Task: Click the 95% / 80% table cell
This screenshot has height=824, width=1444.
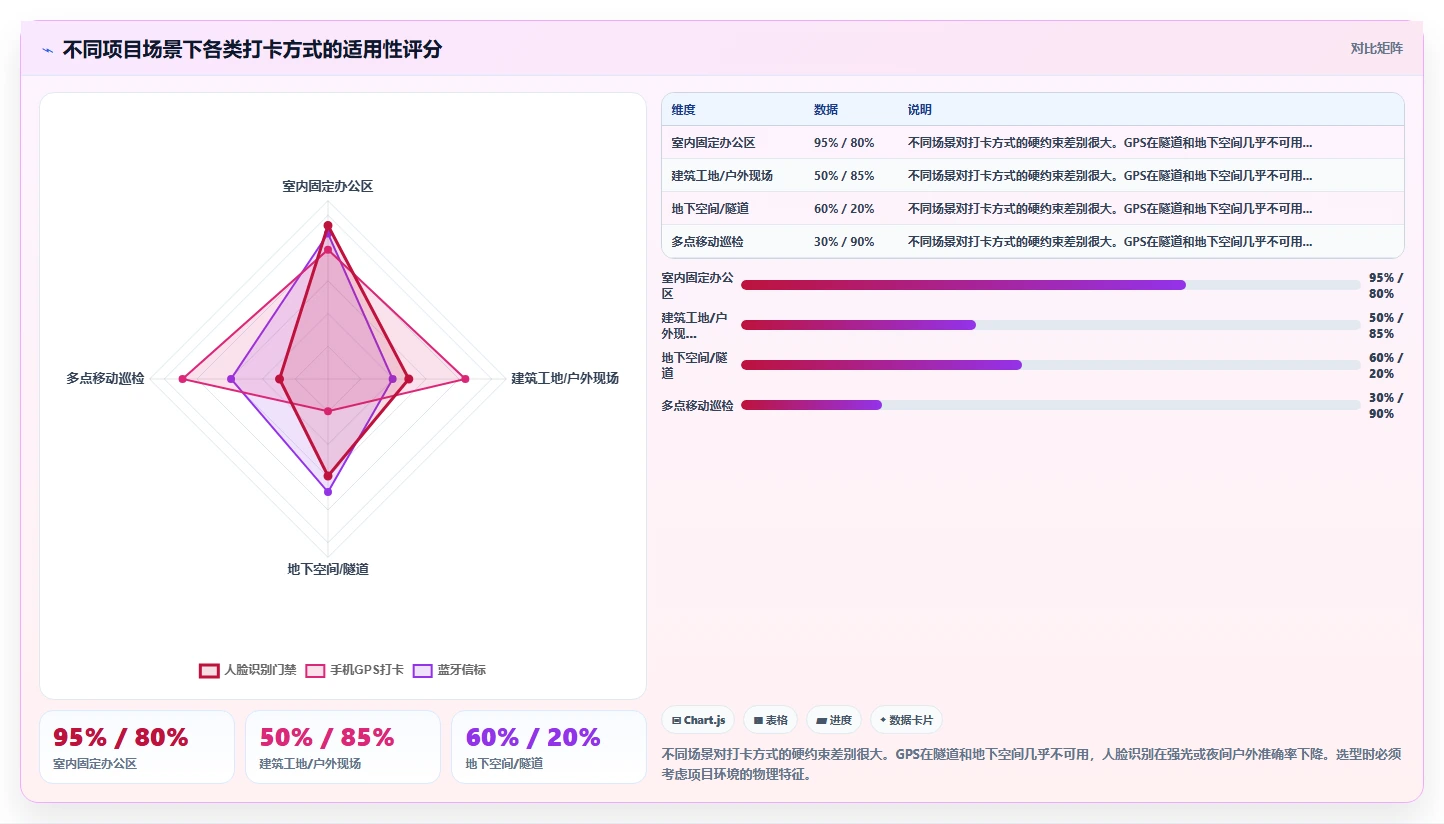Action: 844,143
